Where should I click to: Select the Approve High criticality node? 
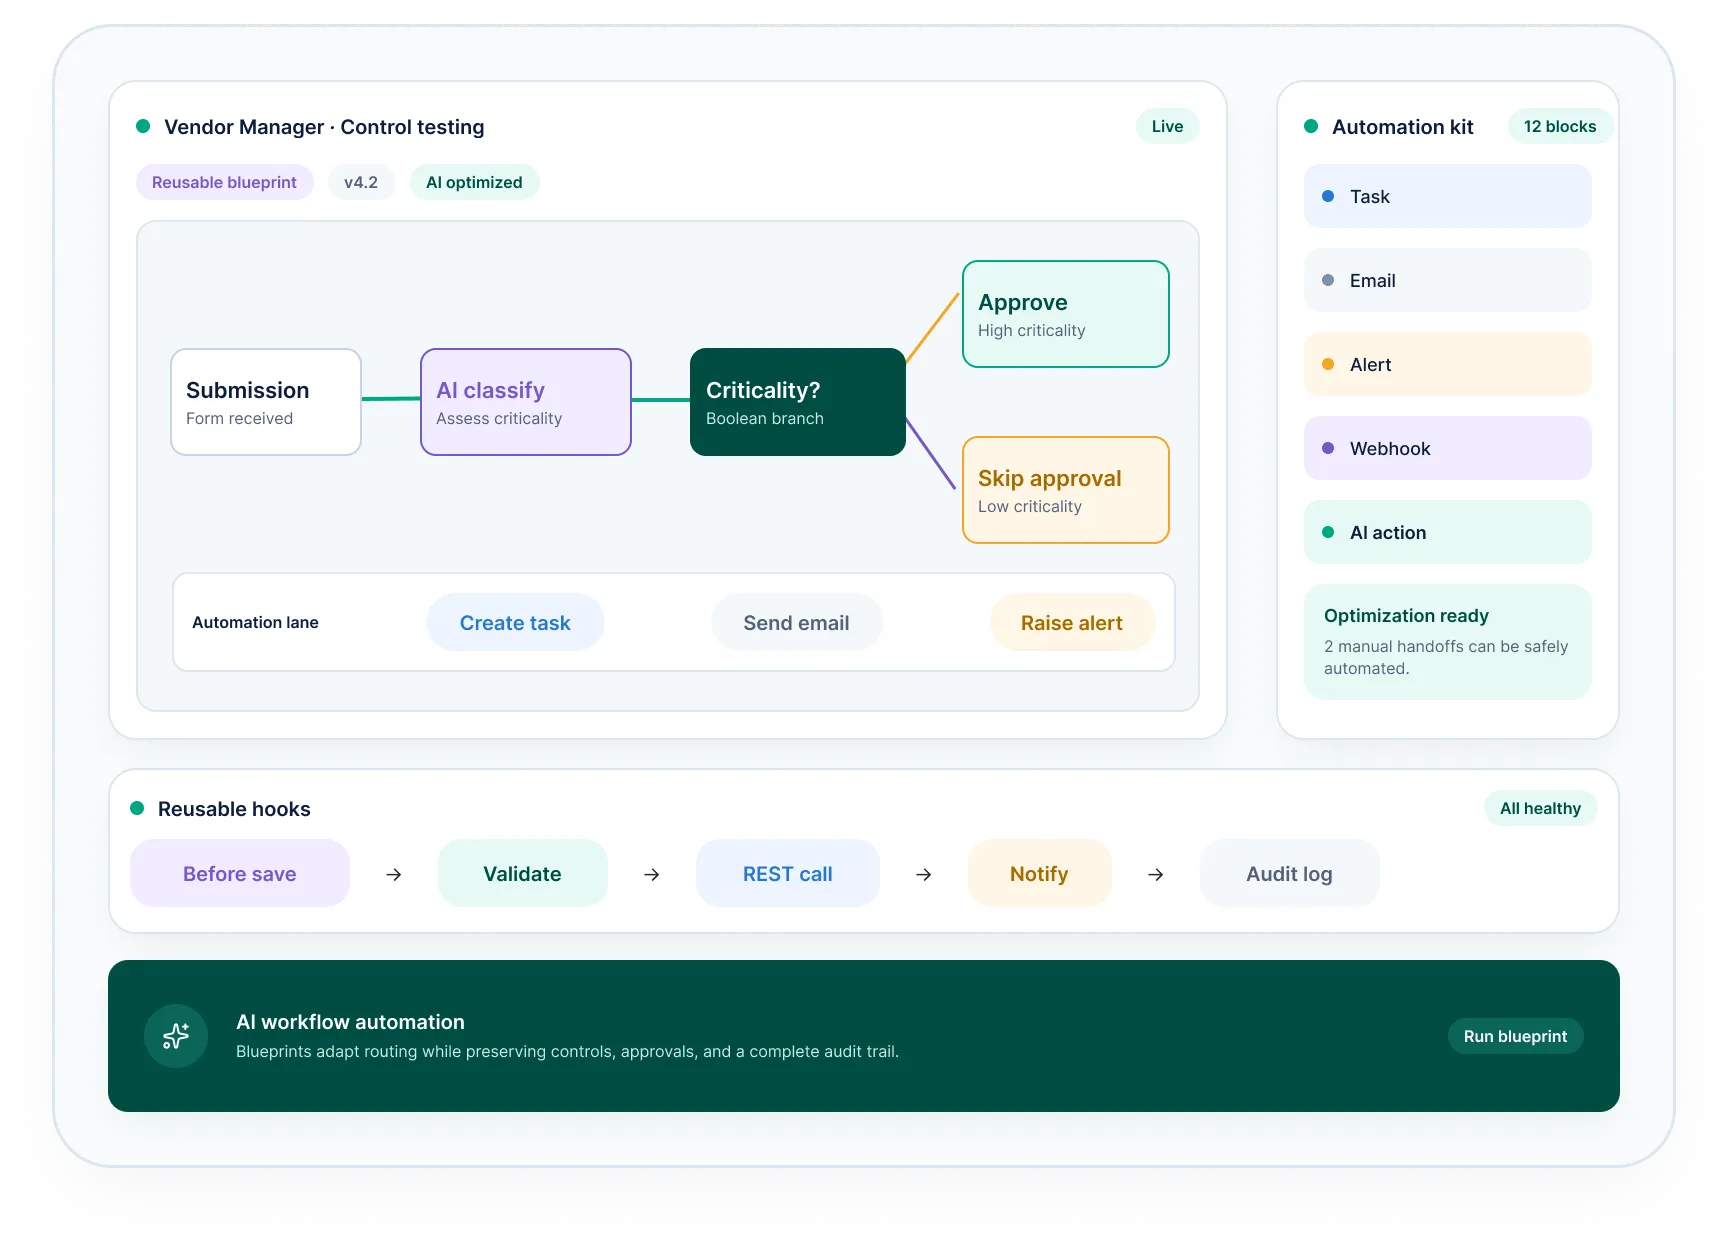pos(1066,314)
